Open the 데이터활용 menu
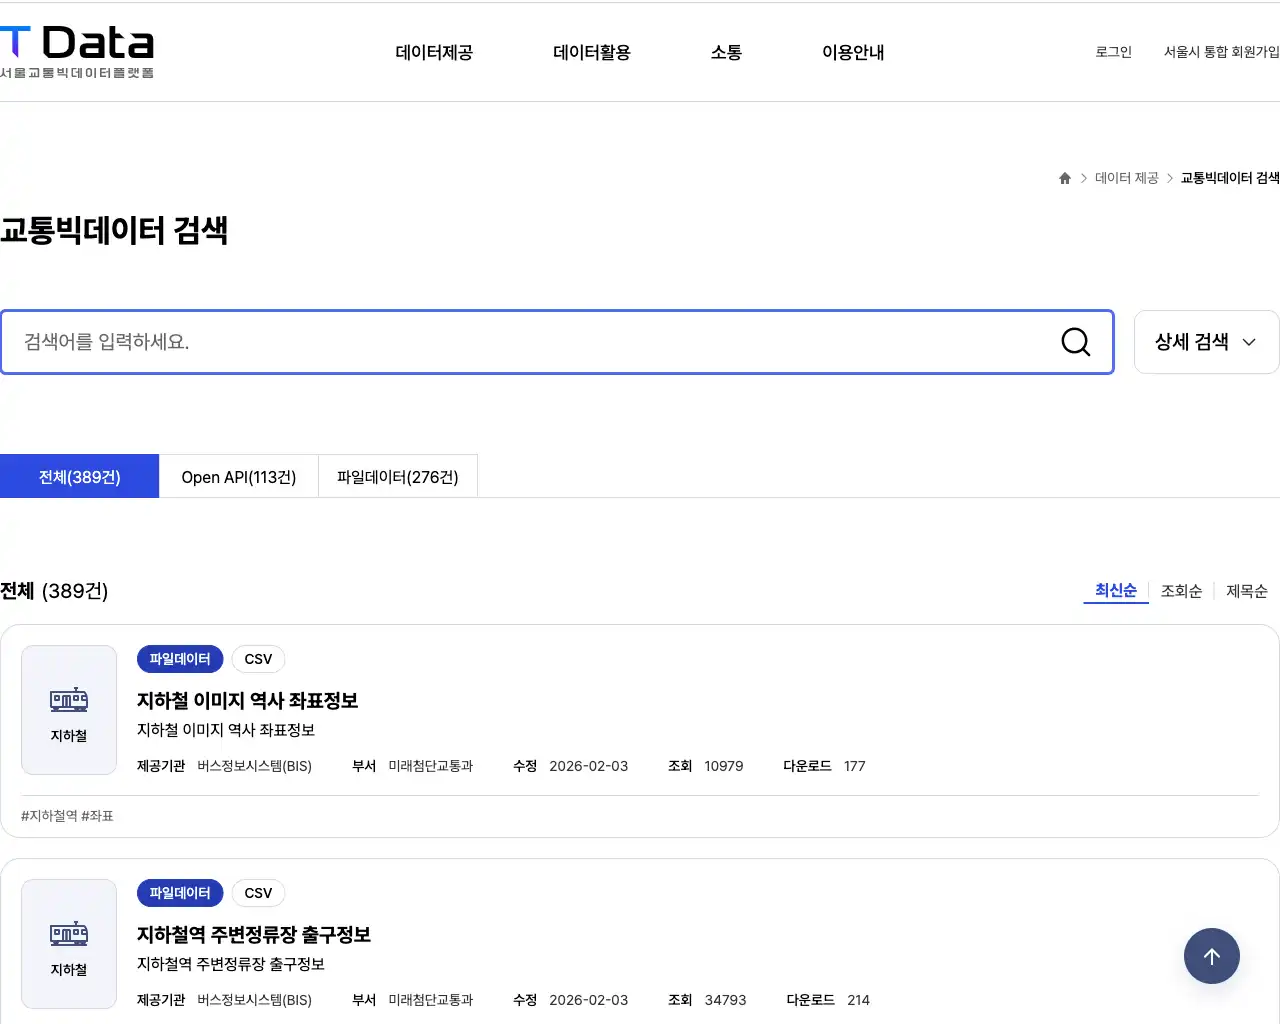Screen dimensions: 1280x1024 (x=591, y=53)
